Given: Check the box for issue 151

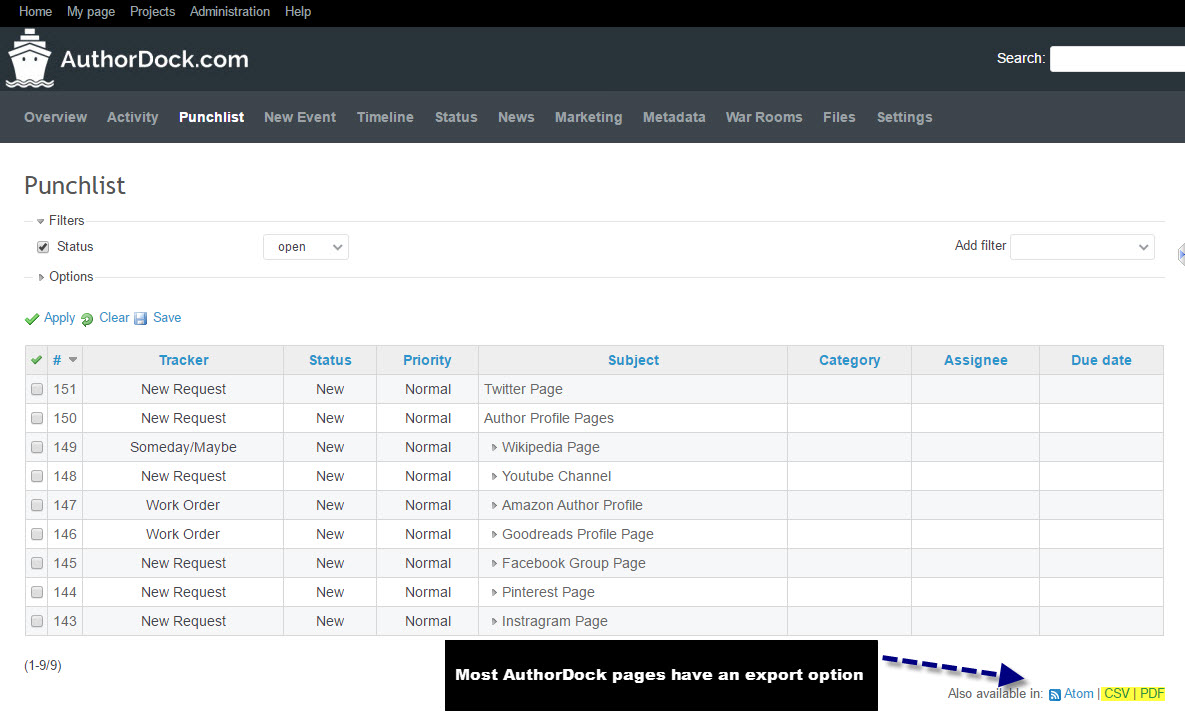Looking at the screenshot, I should 36,389.
